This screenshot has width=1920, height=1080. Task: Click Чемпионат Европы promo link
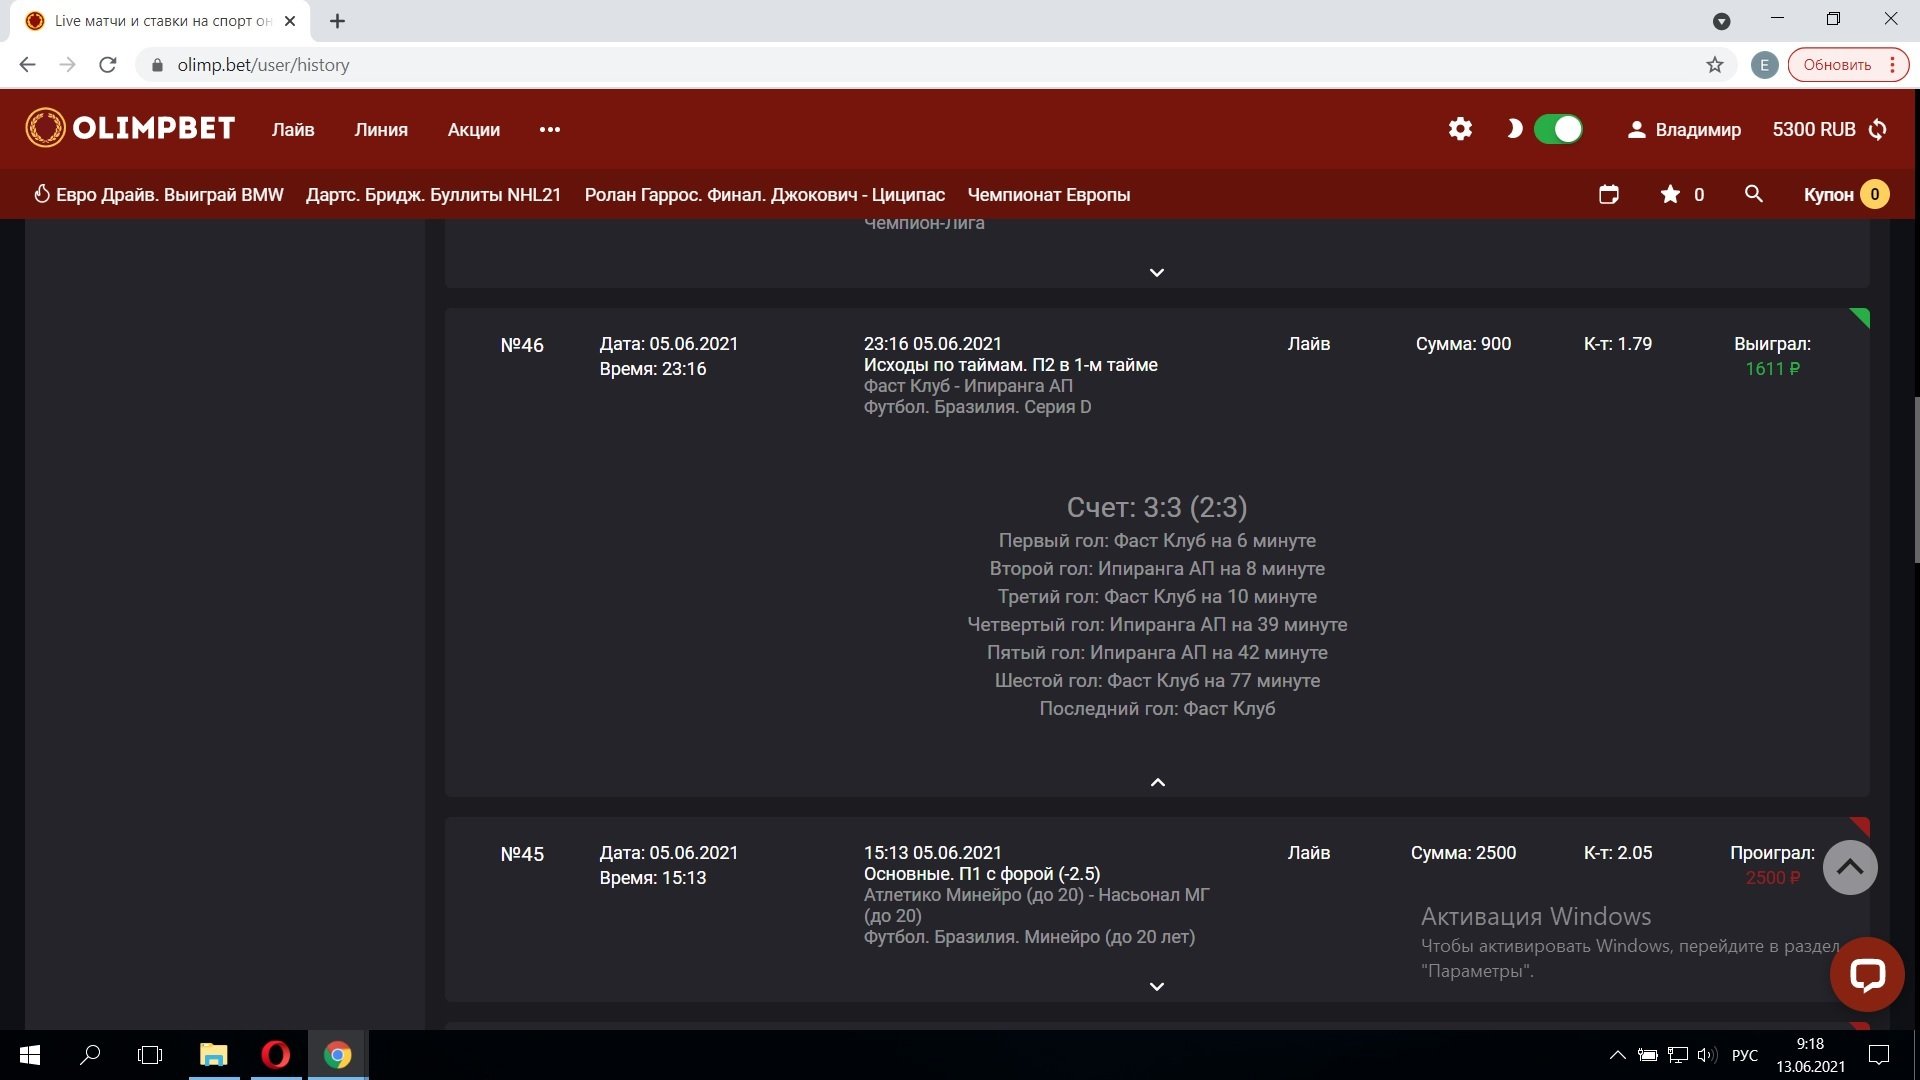[x=1048, y=194]
